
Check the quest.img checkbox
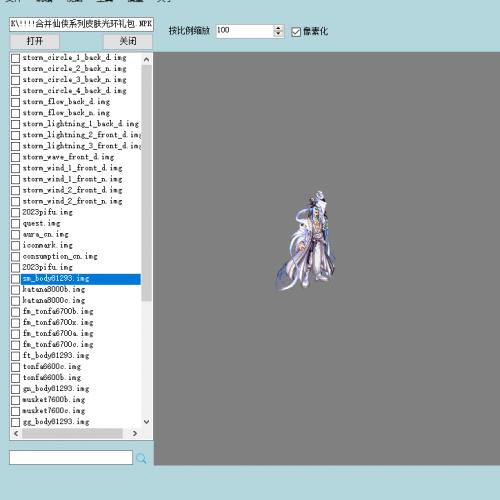click(x=16, y=223)
